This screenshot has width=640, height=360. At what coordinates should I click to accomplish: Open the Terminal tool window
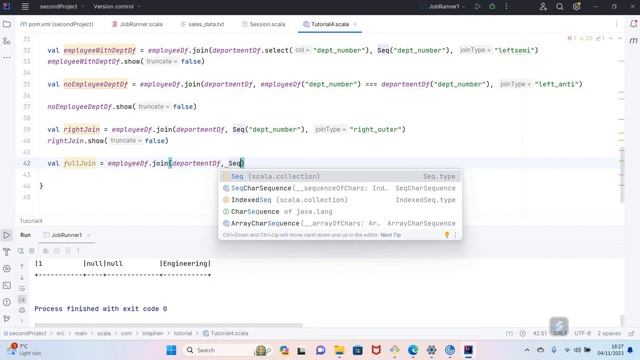[x=7, y=285]
